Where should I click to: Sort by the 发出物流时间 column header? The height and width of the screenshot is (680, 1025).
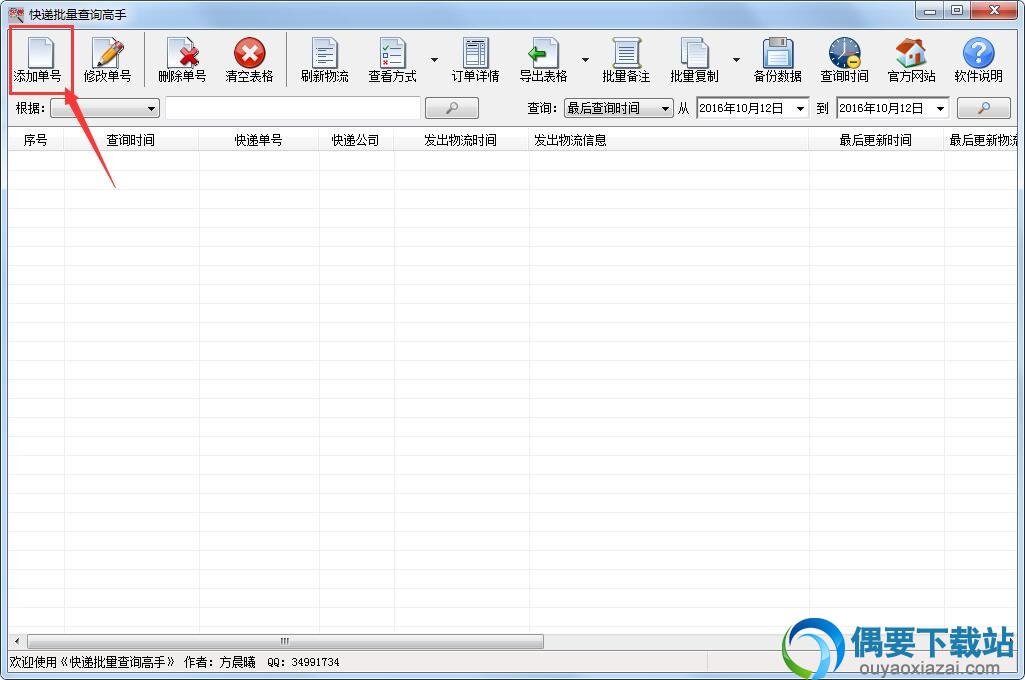(461, 140)
